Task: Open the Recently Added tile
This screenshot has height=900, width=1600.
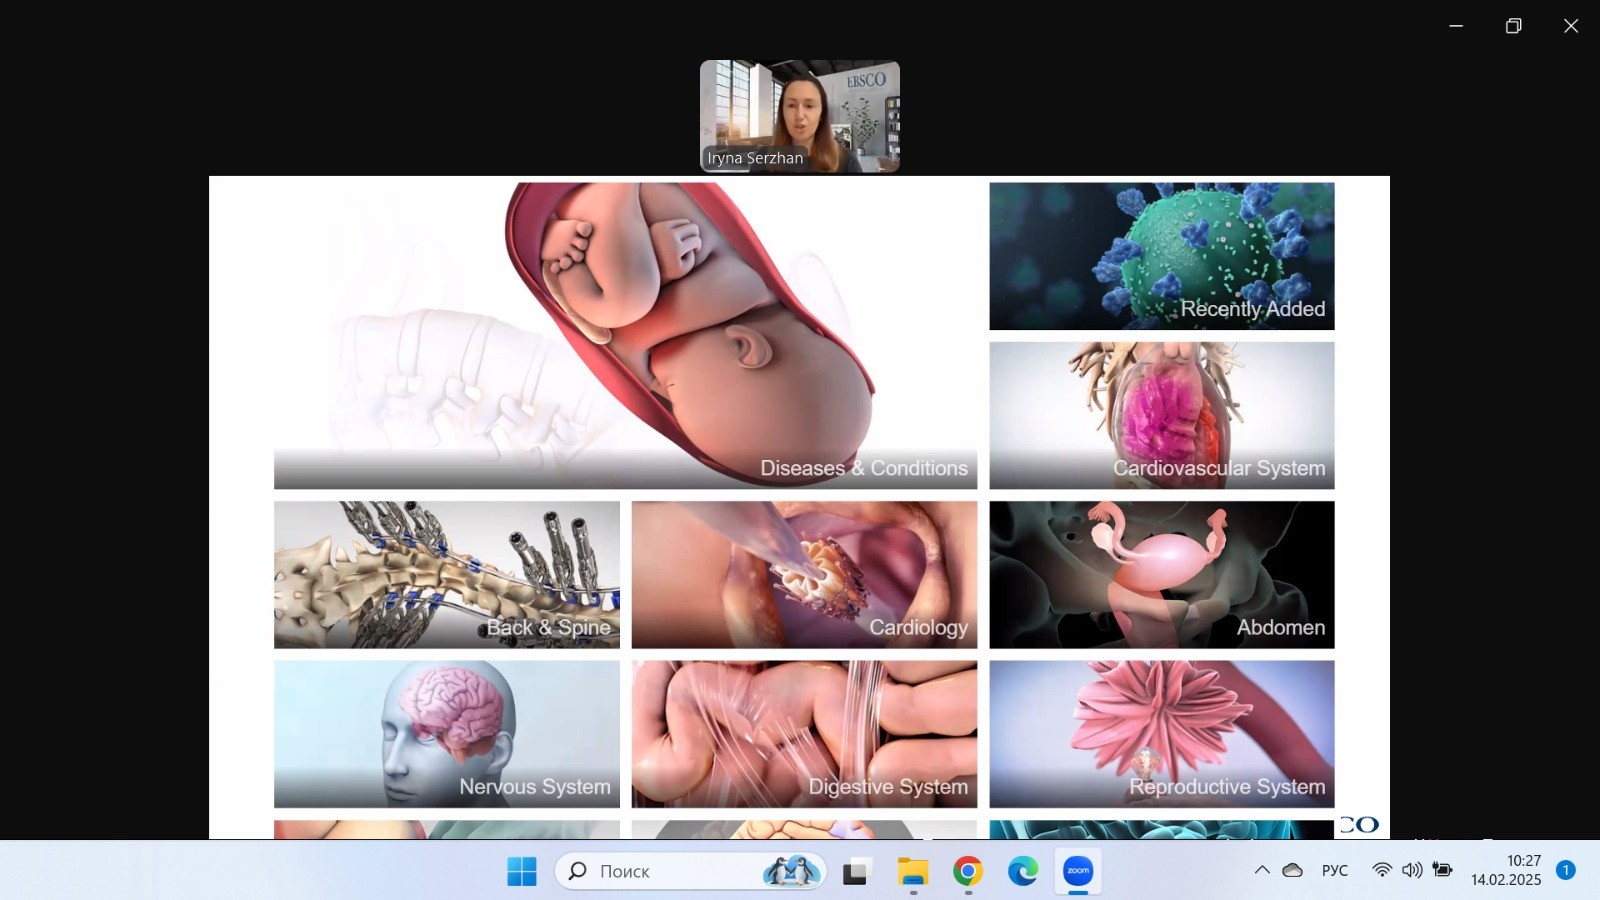Action: point(1161,256)
